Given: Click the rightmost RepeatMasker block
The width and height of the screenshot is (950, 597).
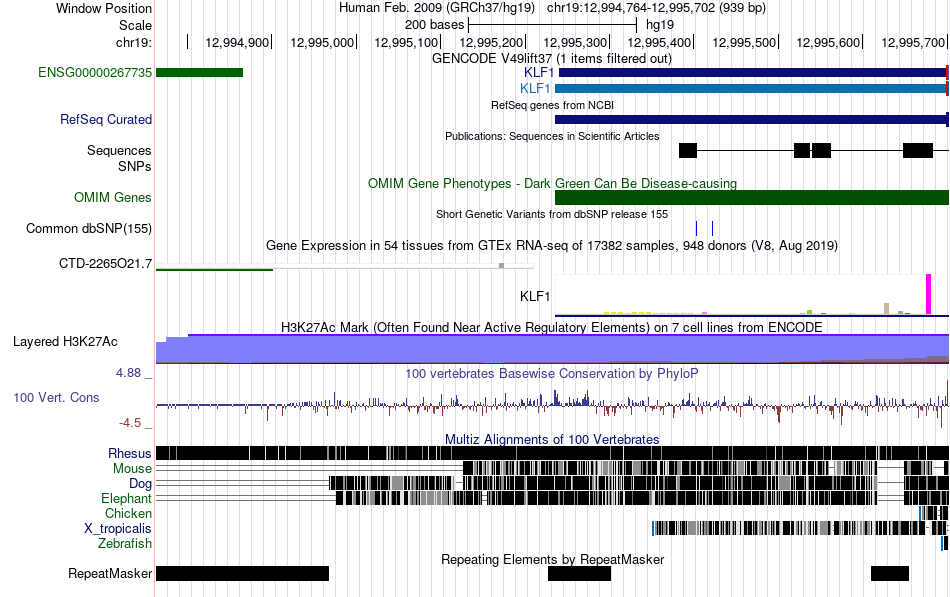Looking at the screenshot, I should click(x=890, y=573).
